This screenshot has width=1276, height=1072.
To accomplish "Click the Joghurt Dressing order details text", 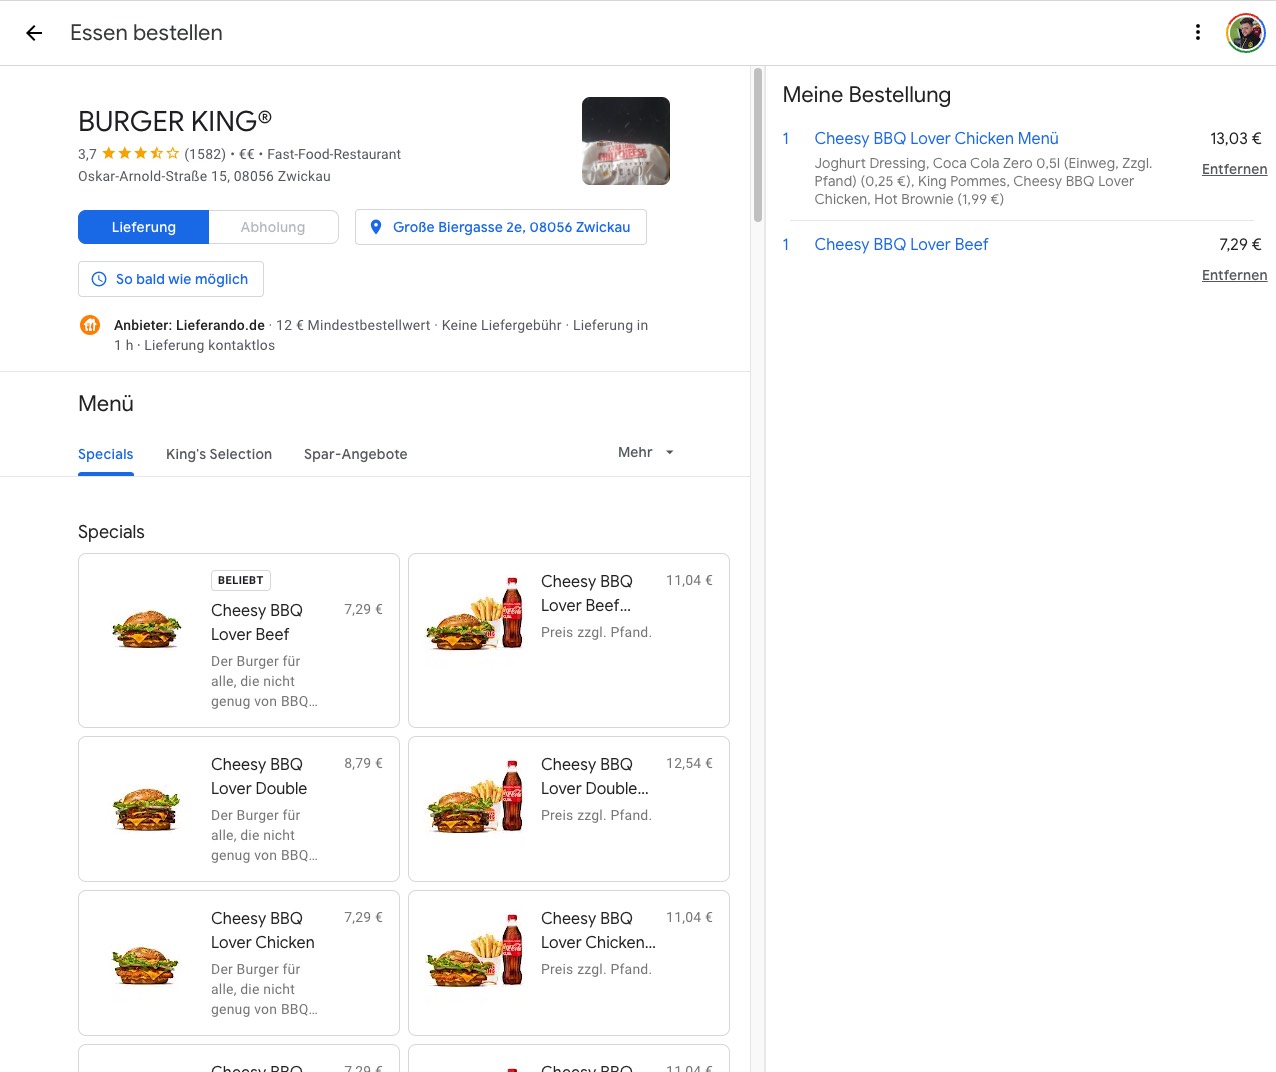I will click(x=984, y=181).
